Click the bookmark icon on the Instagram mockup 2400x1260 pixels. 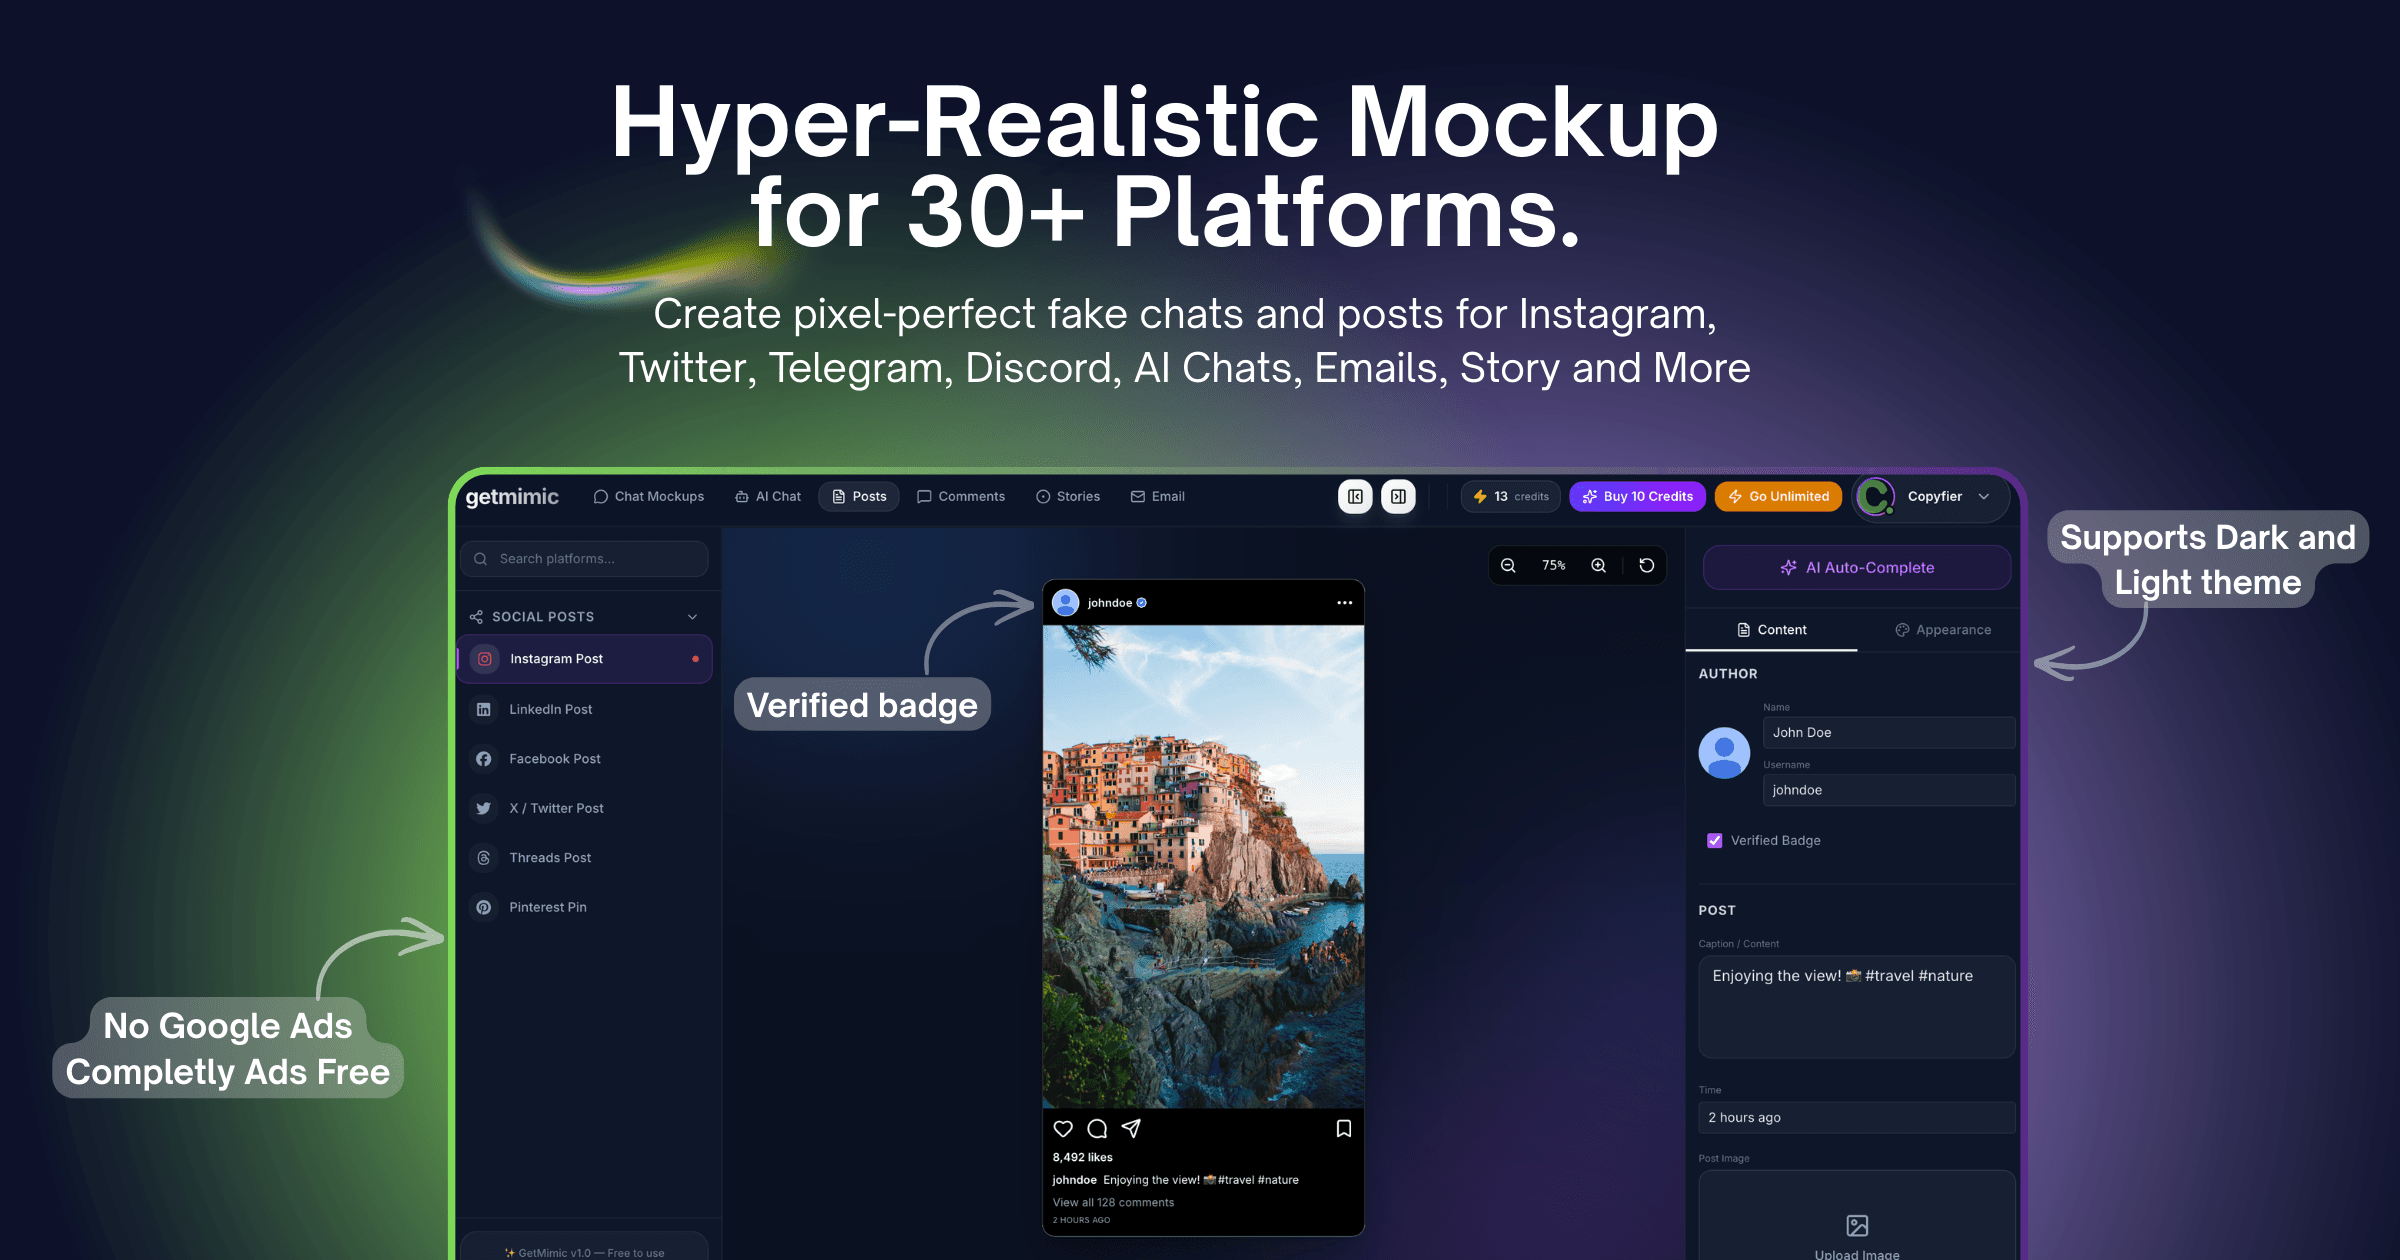tap(1343, 1128)
